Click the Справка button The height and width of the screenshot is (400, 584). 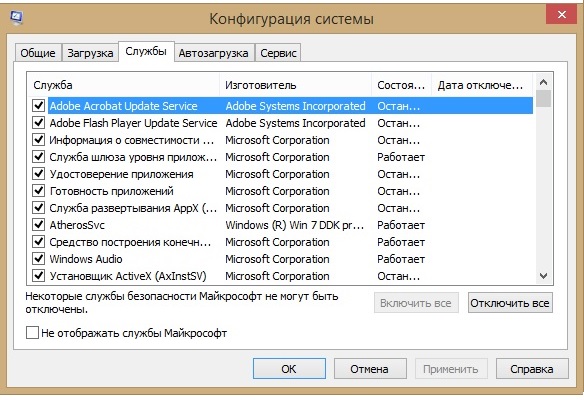pos(532,369)
